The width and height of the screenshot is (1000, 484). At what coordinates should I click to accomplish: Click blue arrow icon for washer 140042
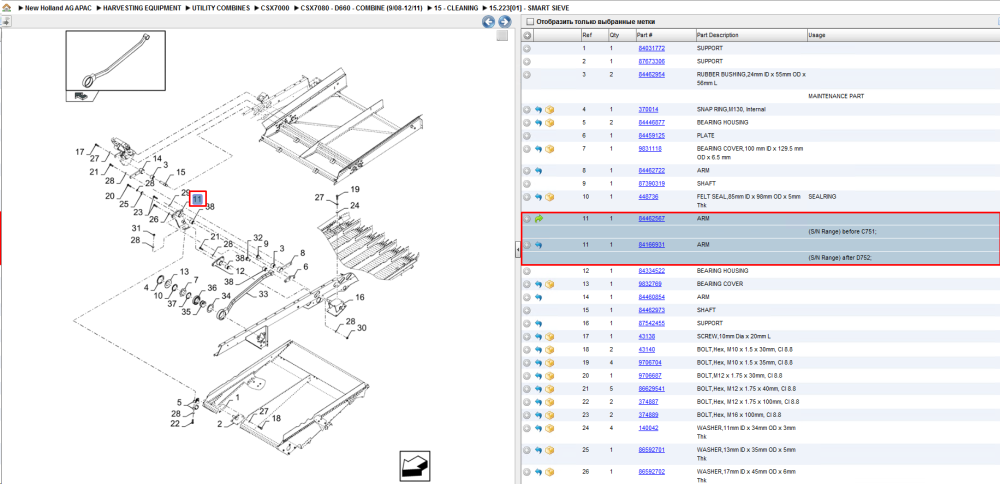pos(538,428)
